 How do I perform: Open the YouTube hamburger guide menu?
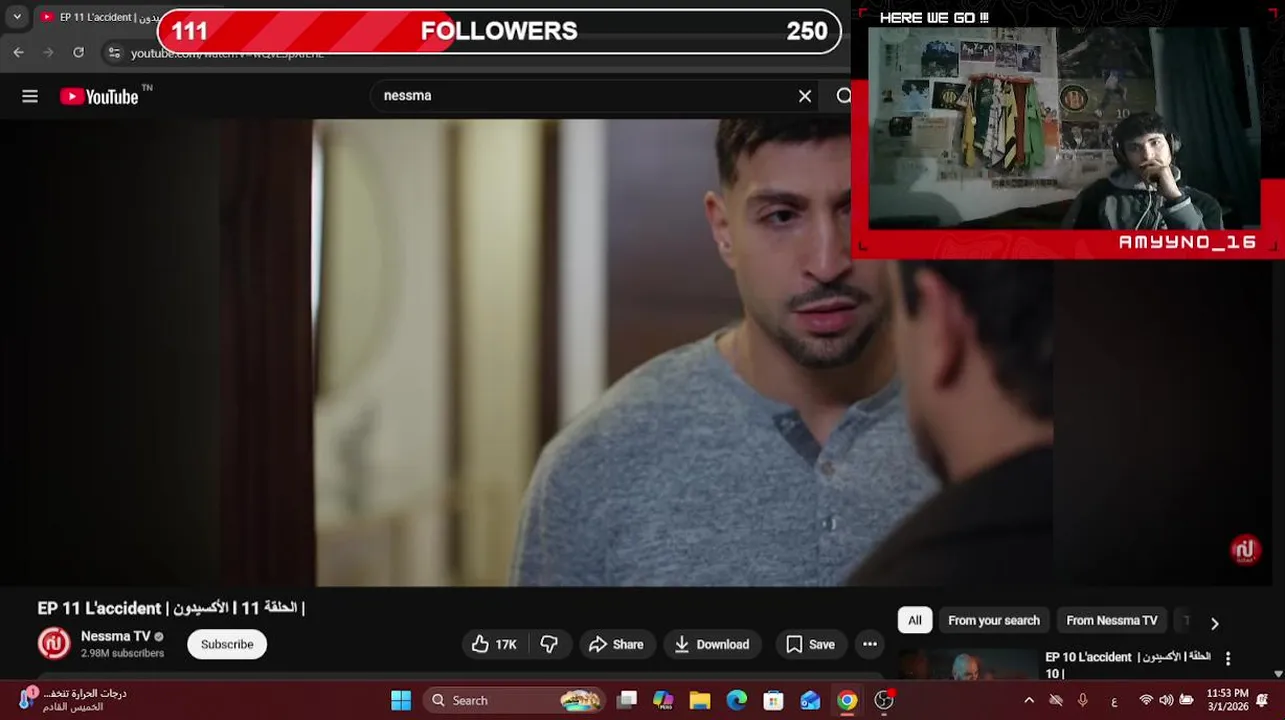(x=30, y=96)
